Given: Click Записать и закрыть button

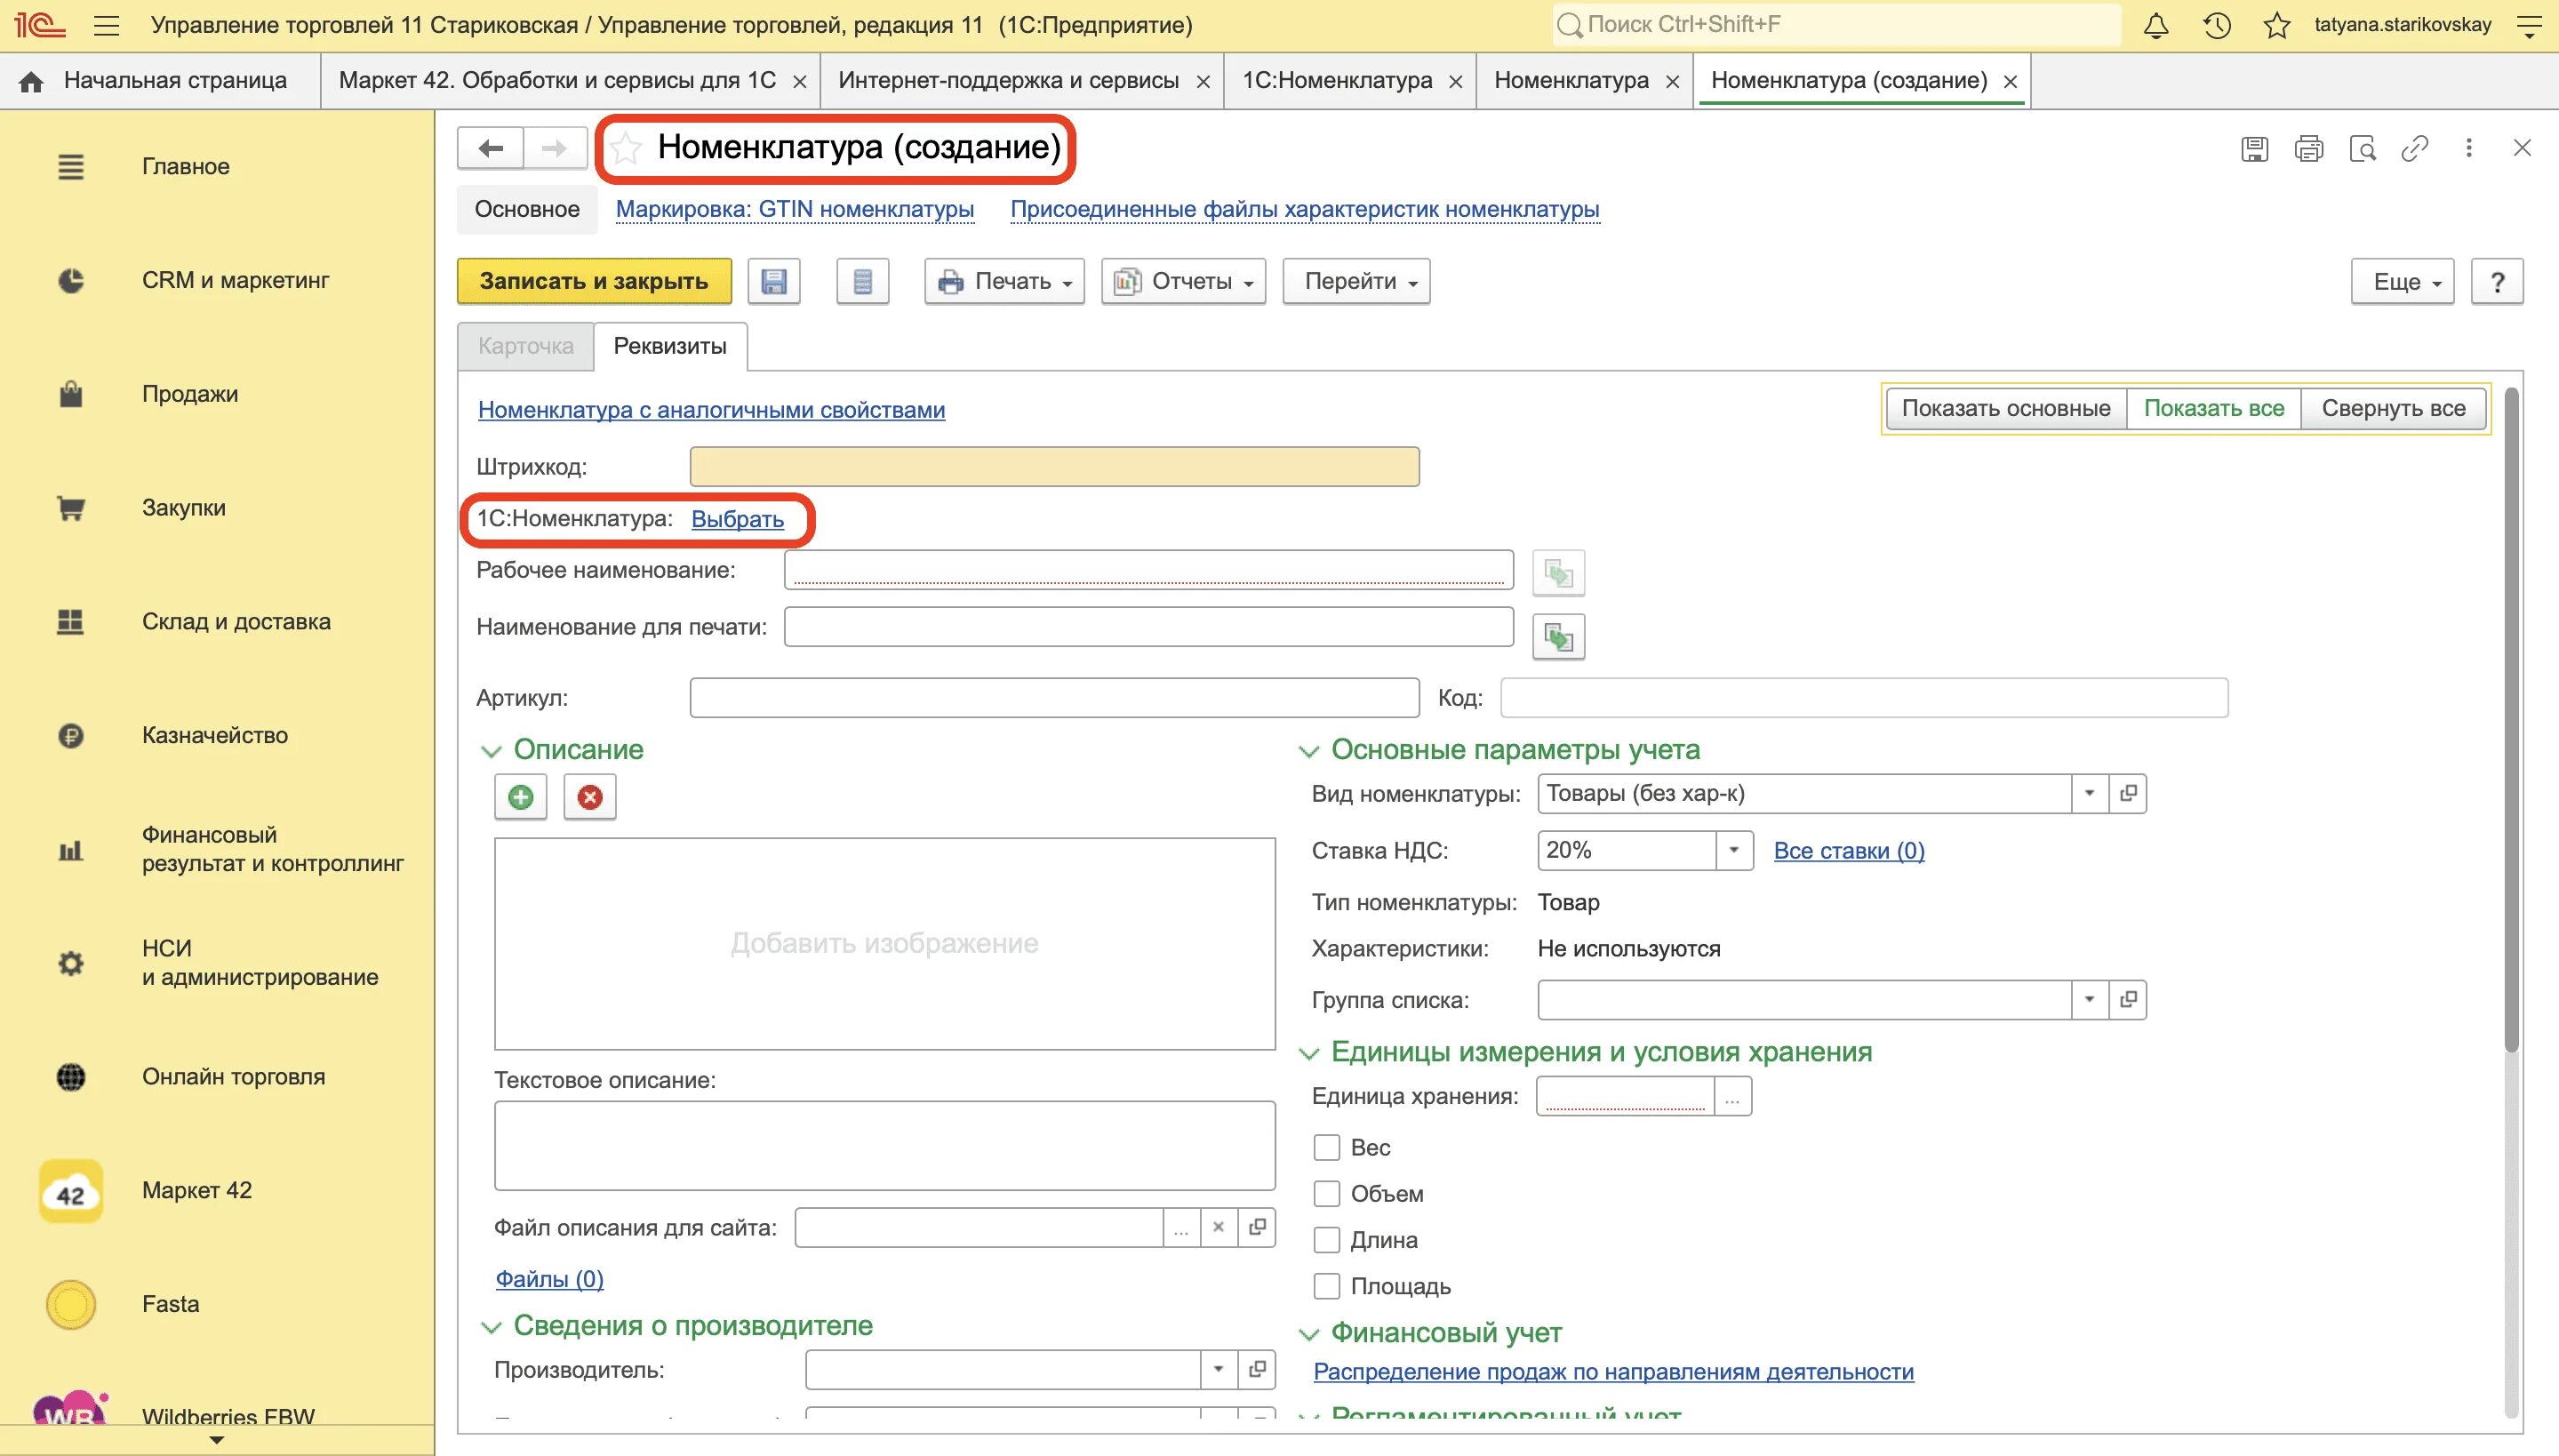Looking at the screenshot, I should click(594, 281).
